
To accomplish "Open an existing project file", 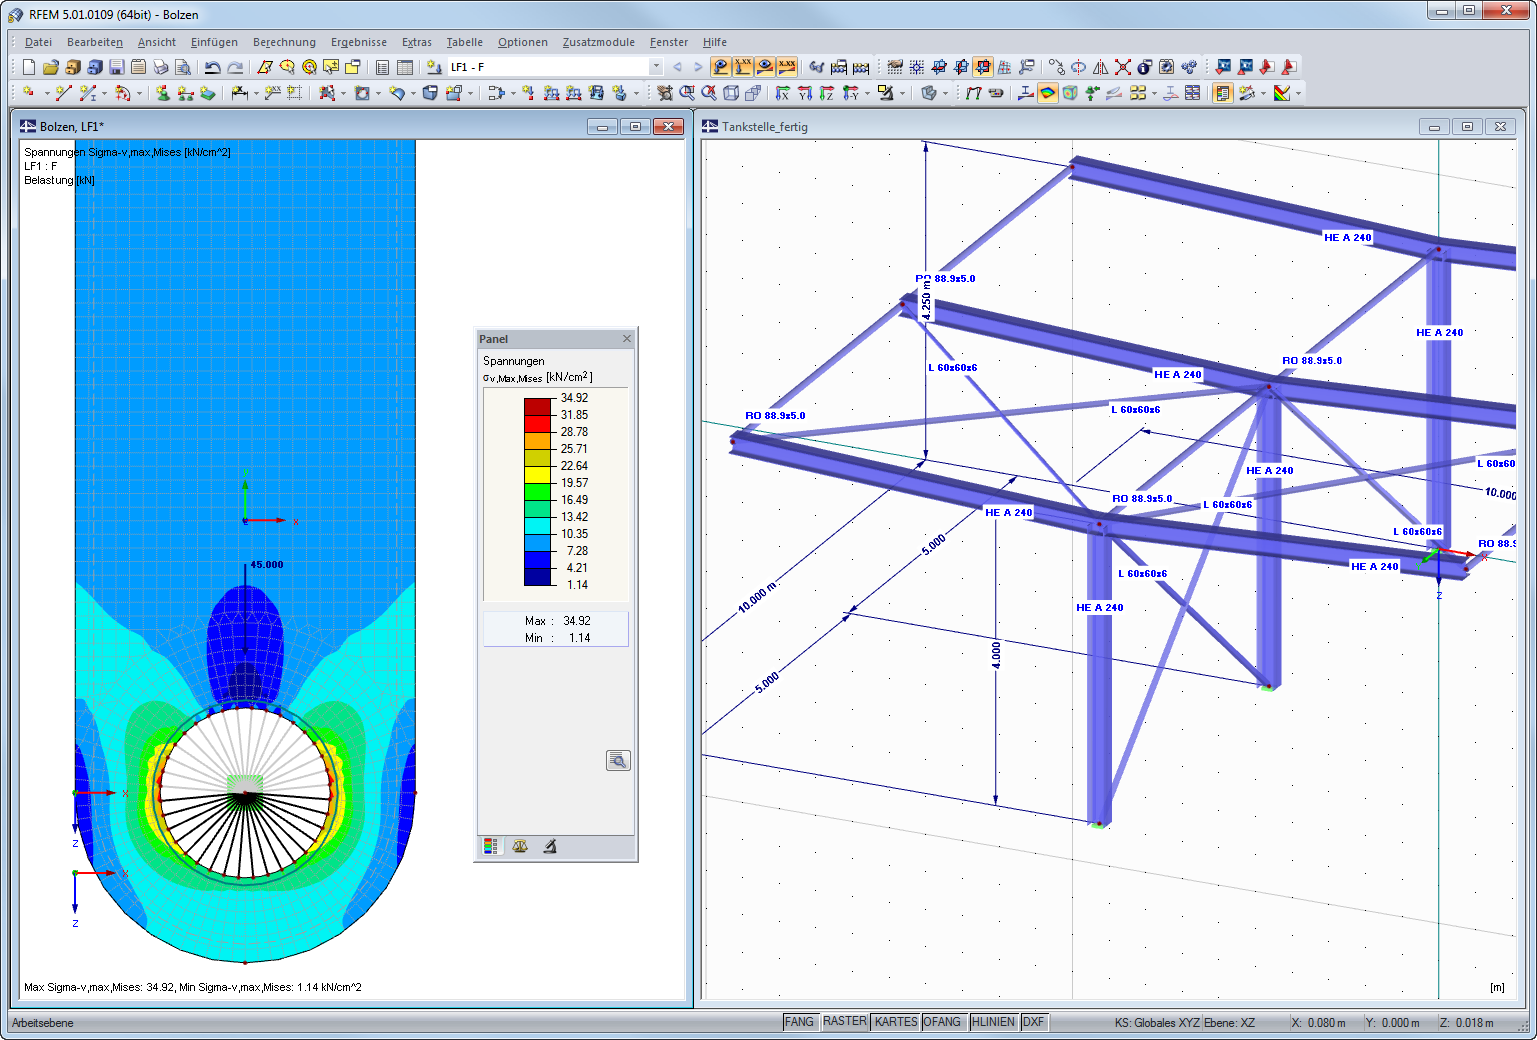I will tap(50, 67).
